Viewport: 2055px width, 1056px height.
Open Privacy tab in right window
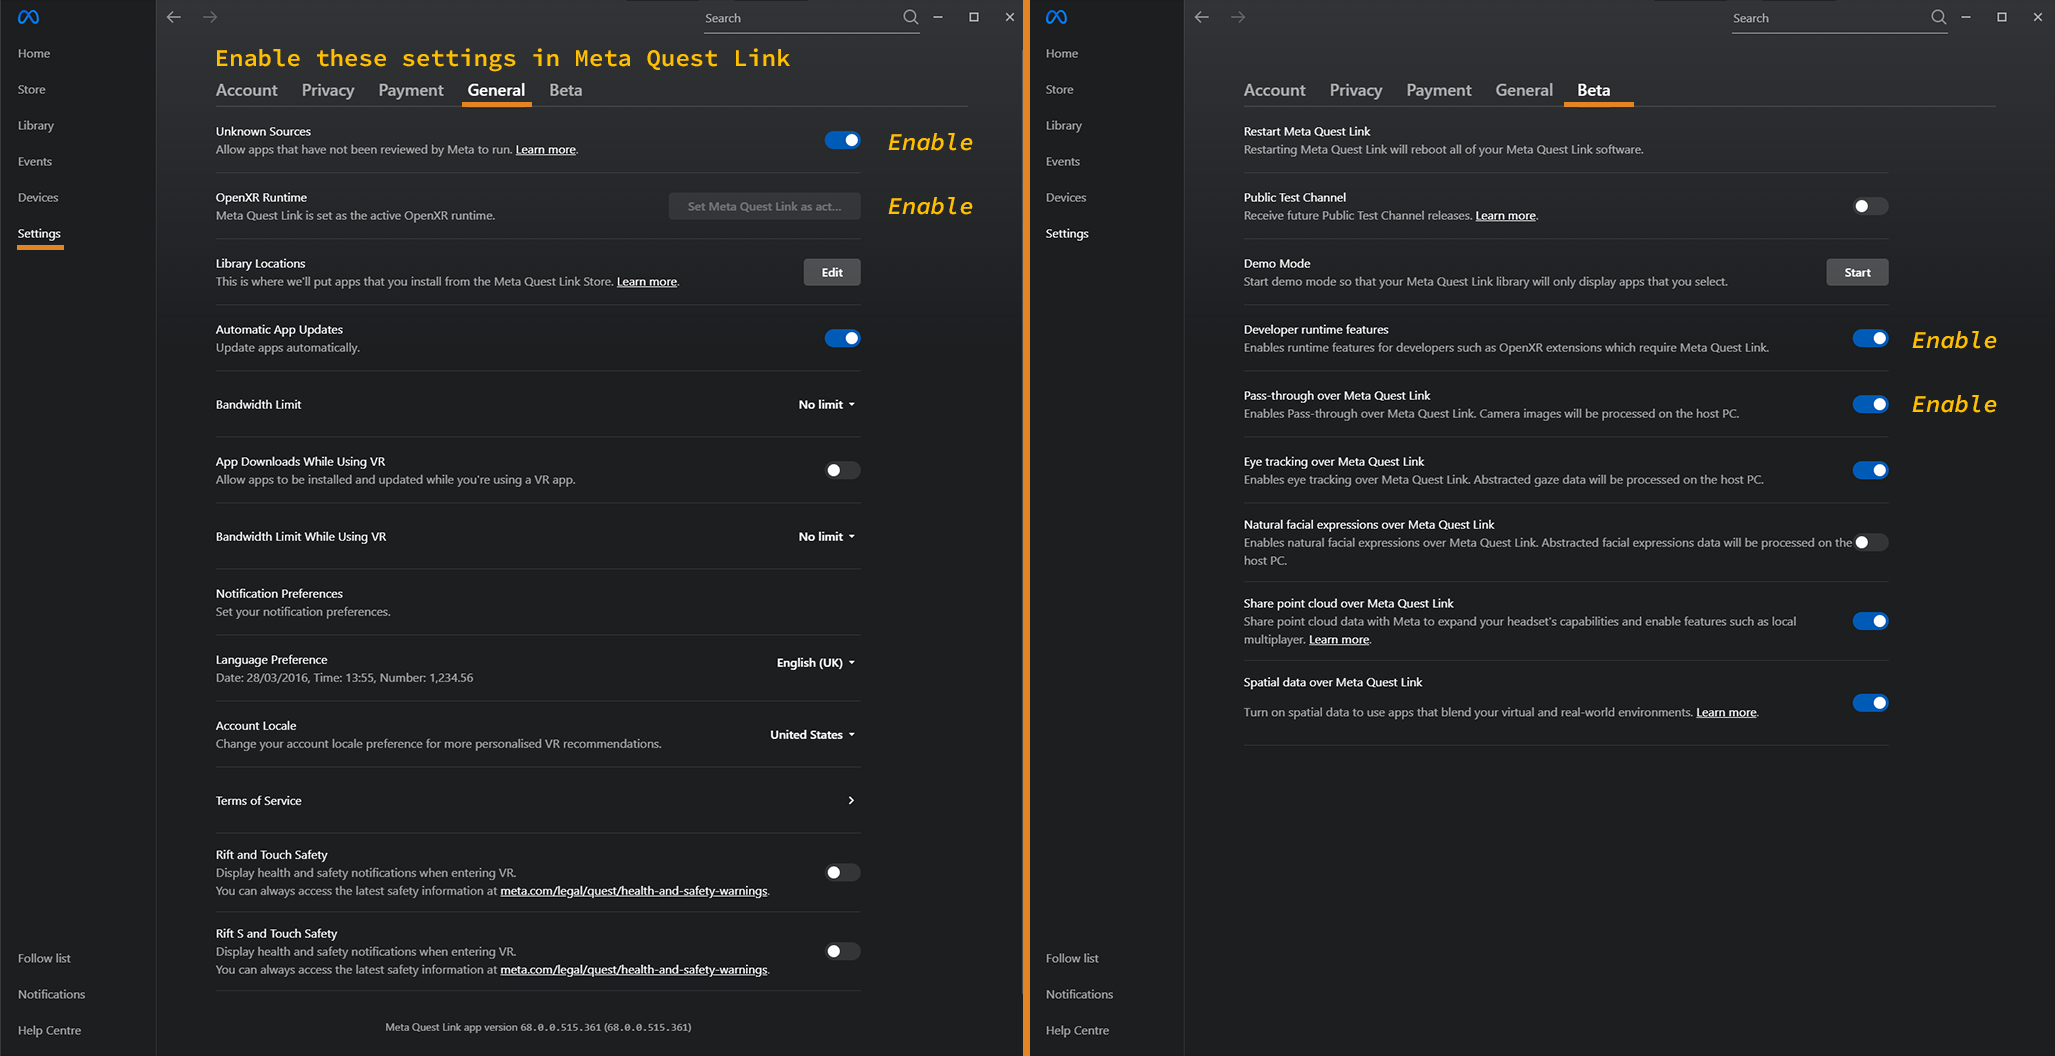pyautogui.click(x=1356, y=90)
